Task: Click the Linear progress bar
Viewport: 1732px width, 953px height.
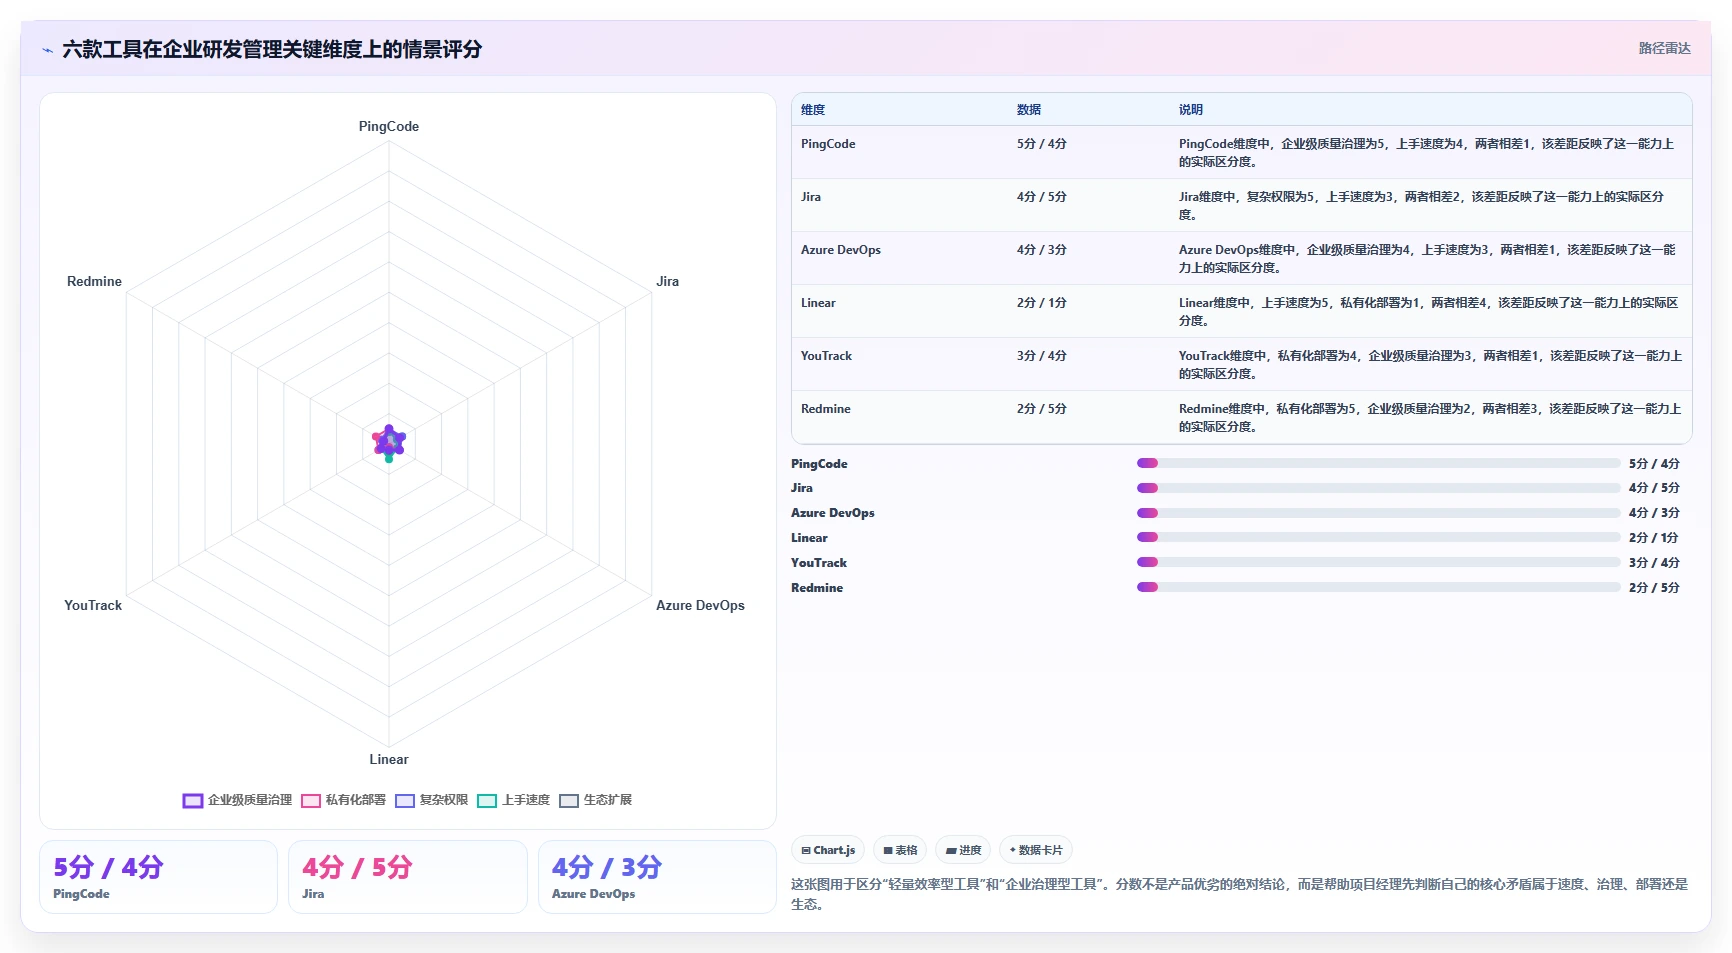Action: pos(1378,538)
